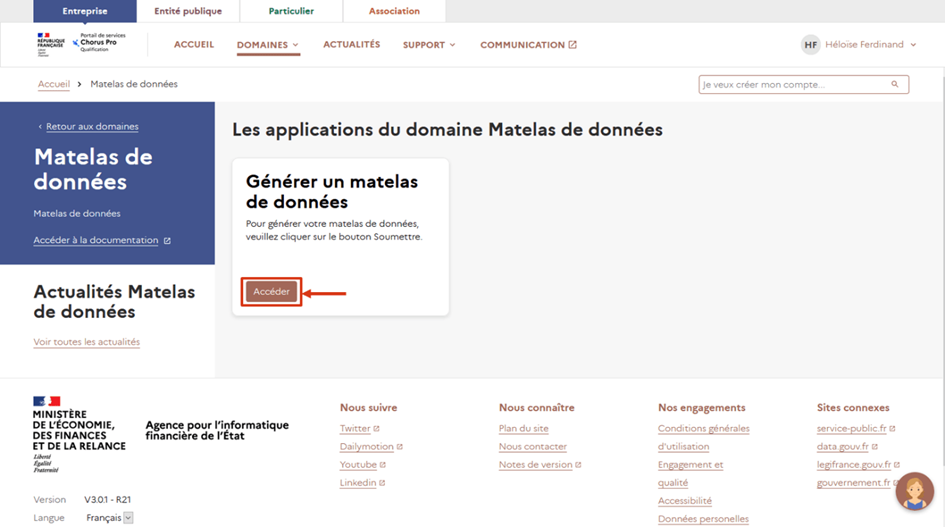
Task: Expand the Domaines menu
Action: coord(267,45)
